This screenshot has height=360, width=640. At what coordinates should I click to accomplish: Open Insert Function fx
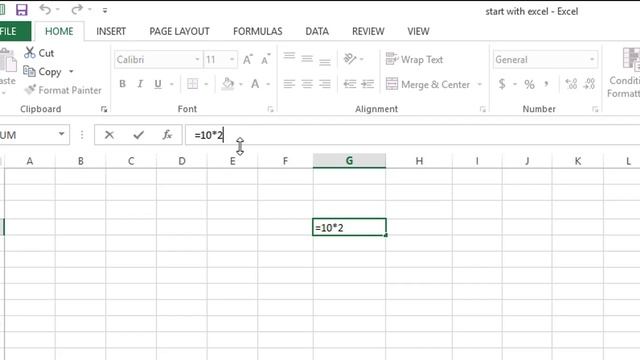coord(167,135)
